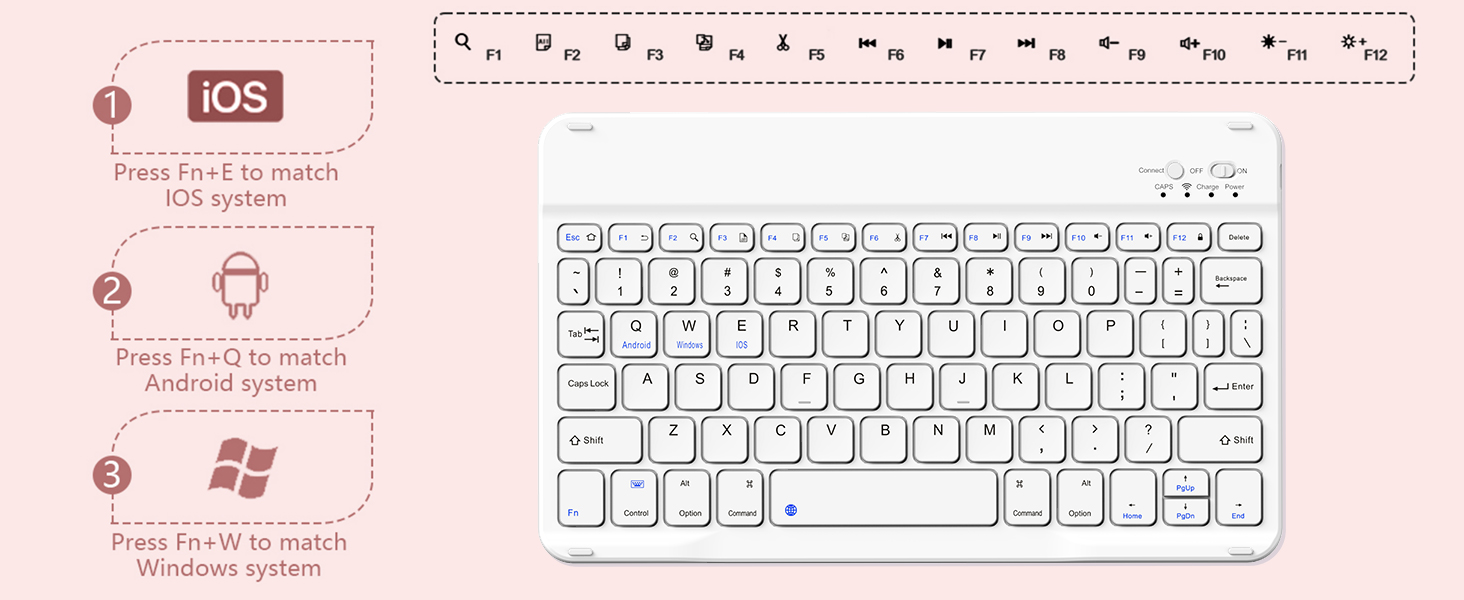Hit the Home left-arrow key
Viewport: 1464px width, 600px height.
[x=1133, y=497]
